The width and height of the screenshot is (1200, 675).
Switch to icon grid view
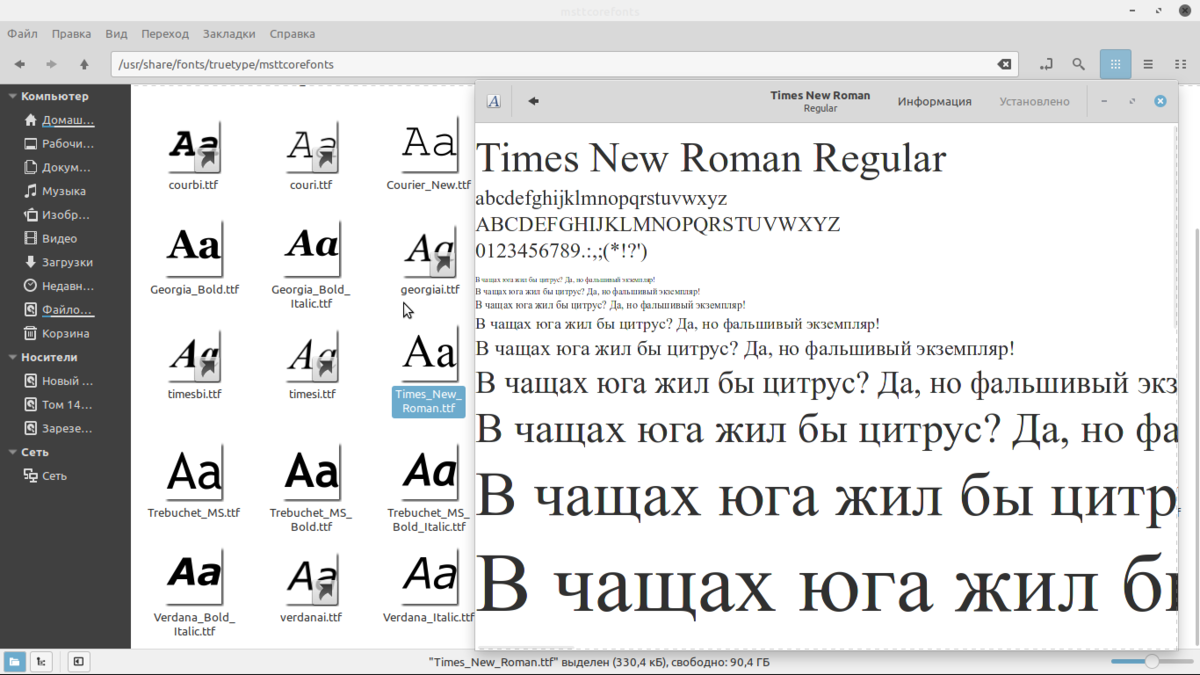click(1115, 64)
